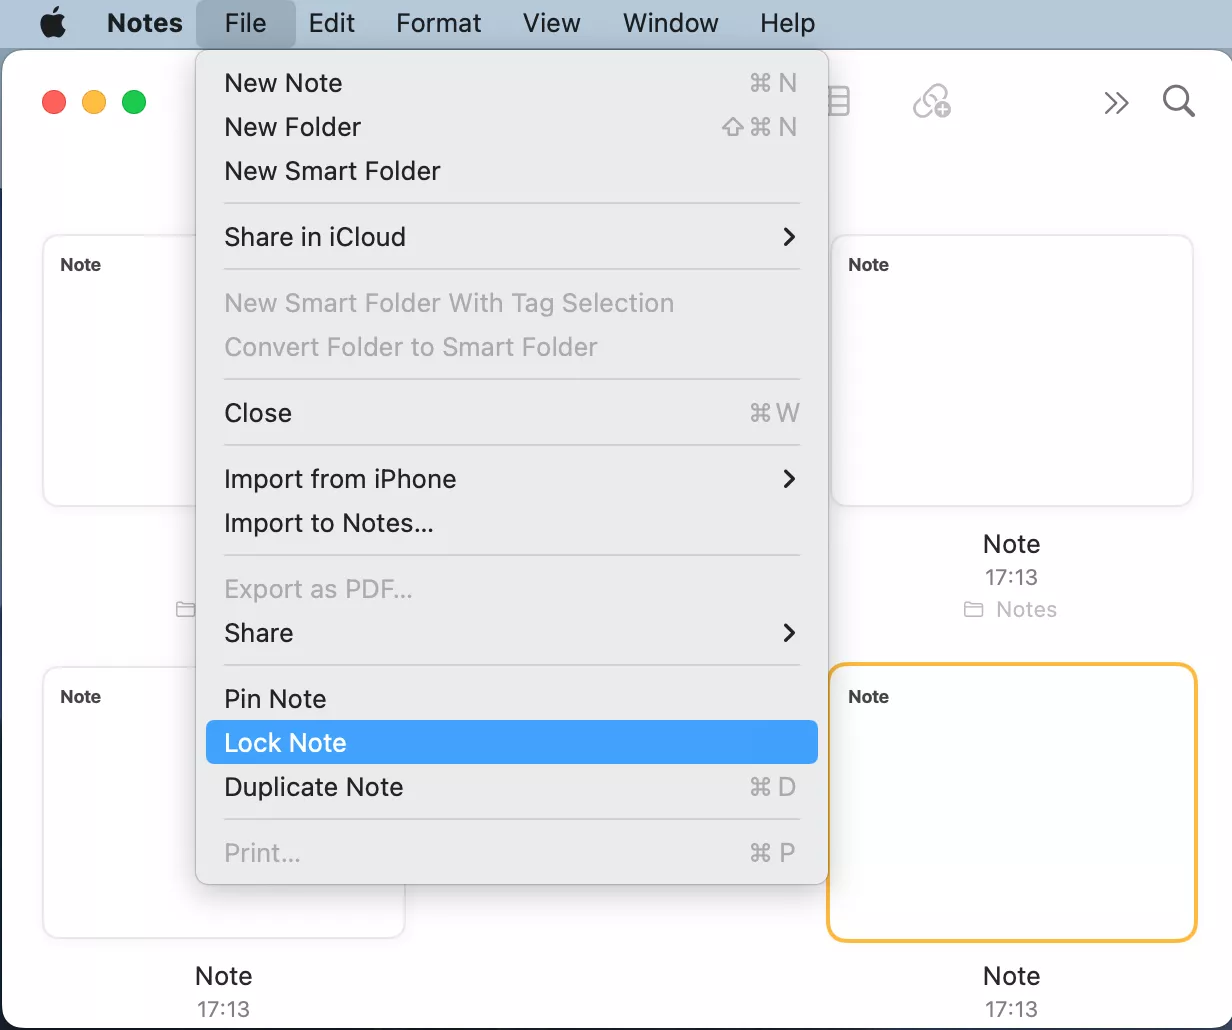Viewport: 1232px width, 1030px height.
Task: Click the search magnifier icon
Action: tap(1178, 101)
